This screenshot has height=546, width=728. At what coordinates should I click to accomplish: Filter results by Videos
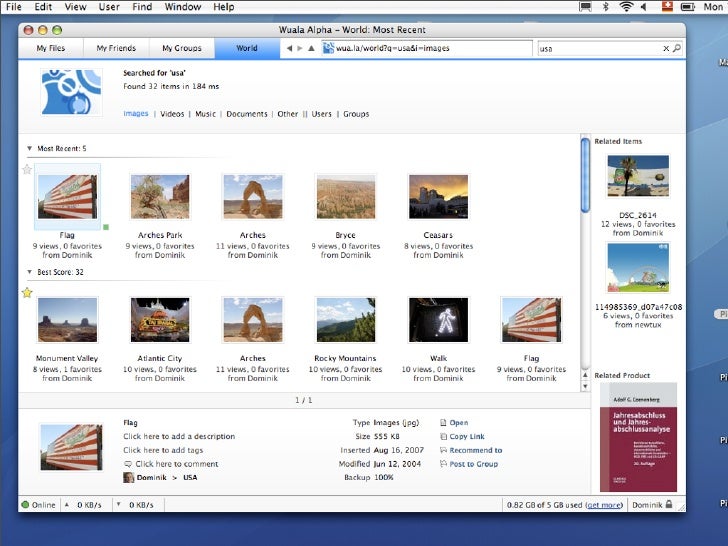pyautogui.click(x=172, y=114)
